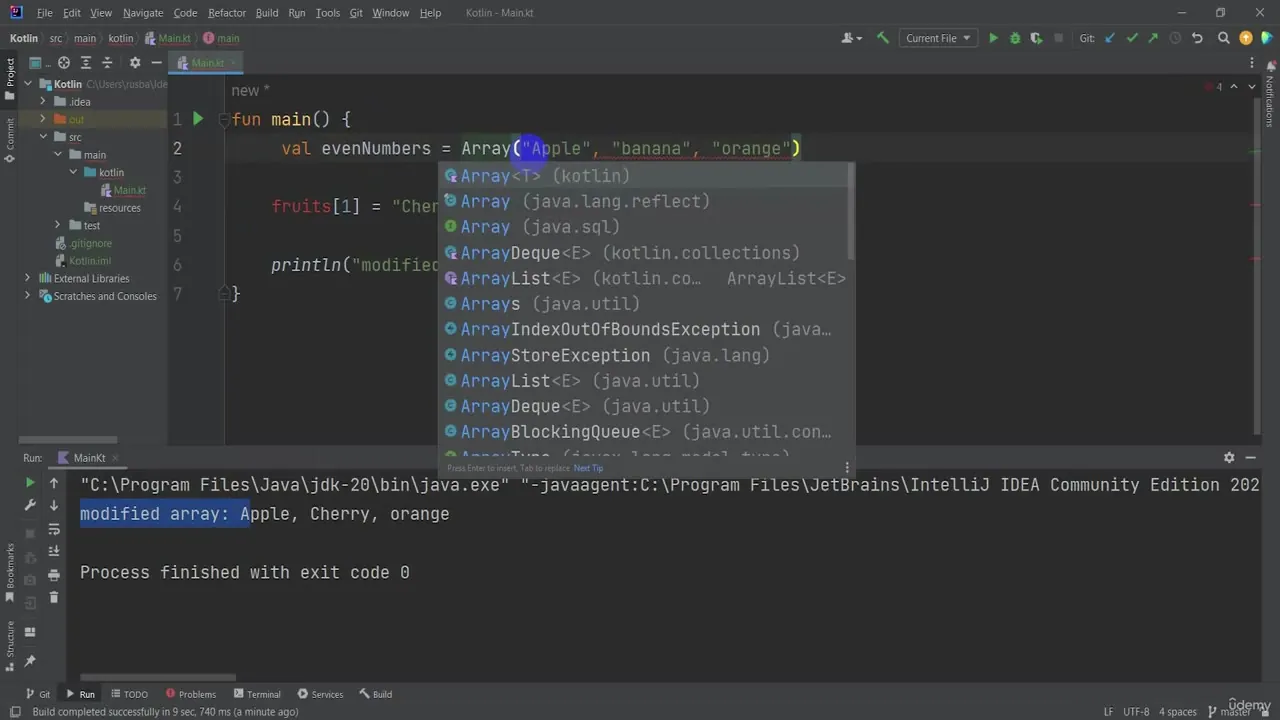Expand the out folder
Screen dimensions: 1280x720
pos(43,119)
